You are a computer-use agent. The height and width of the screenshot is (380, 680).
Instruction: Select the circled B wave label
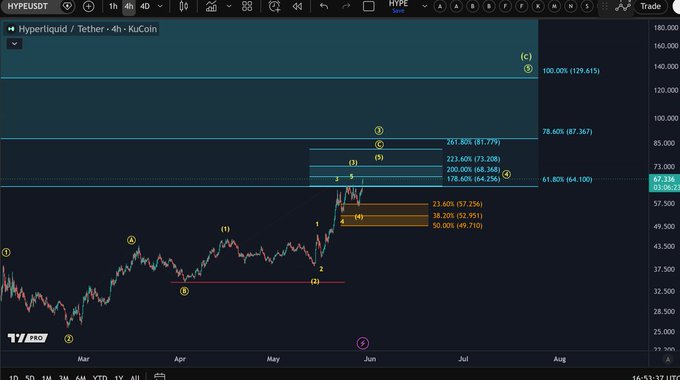[184, 291]
